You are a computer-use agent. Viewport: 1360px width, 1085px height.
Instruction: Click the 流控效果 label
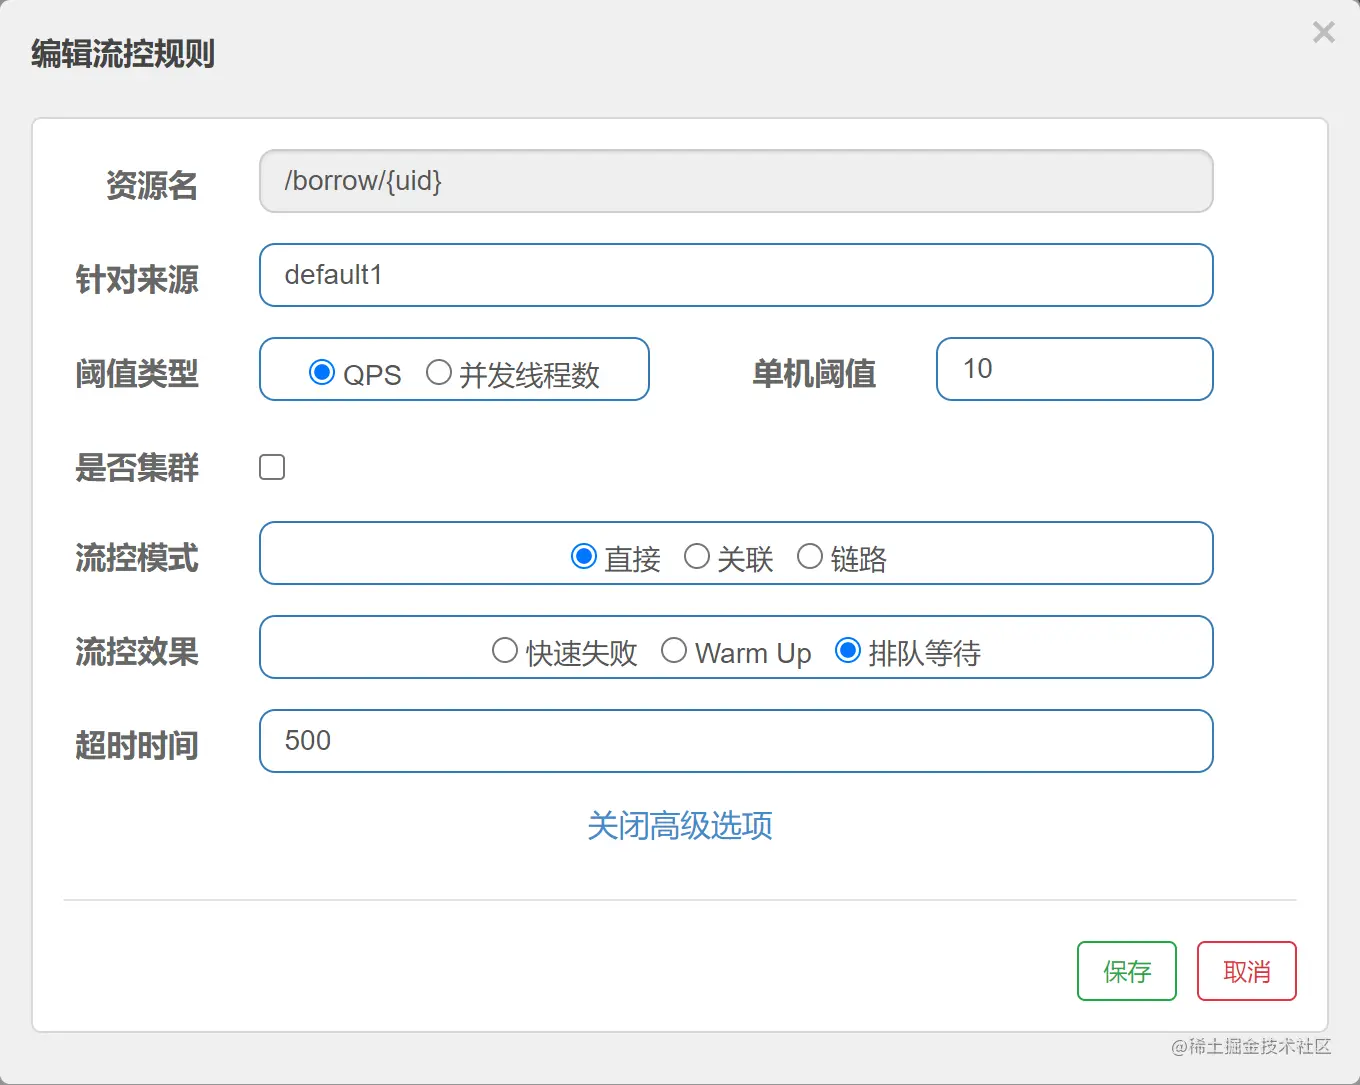point(137,652)
